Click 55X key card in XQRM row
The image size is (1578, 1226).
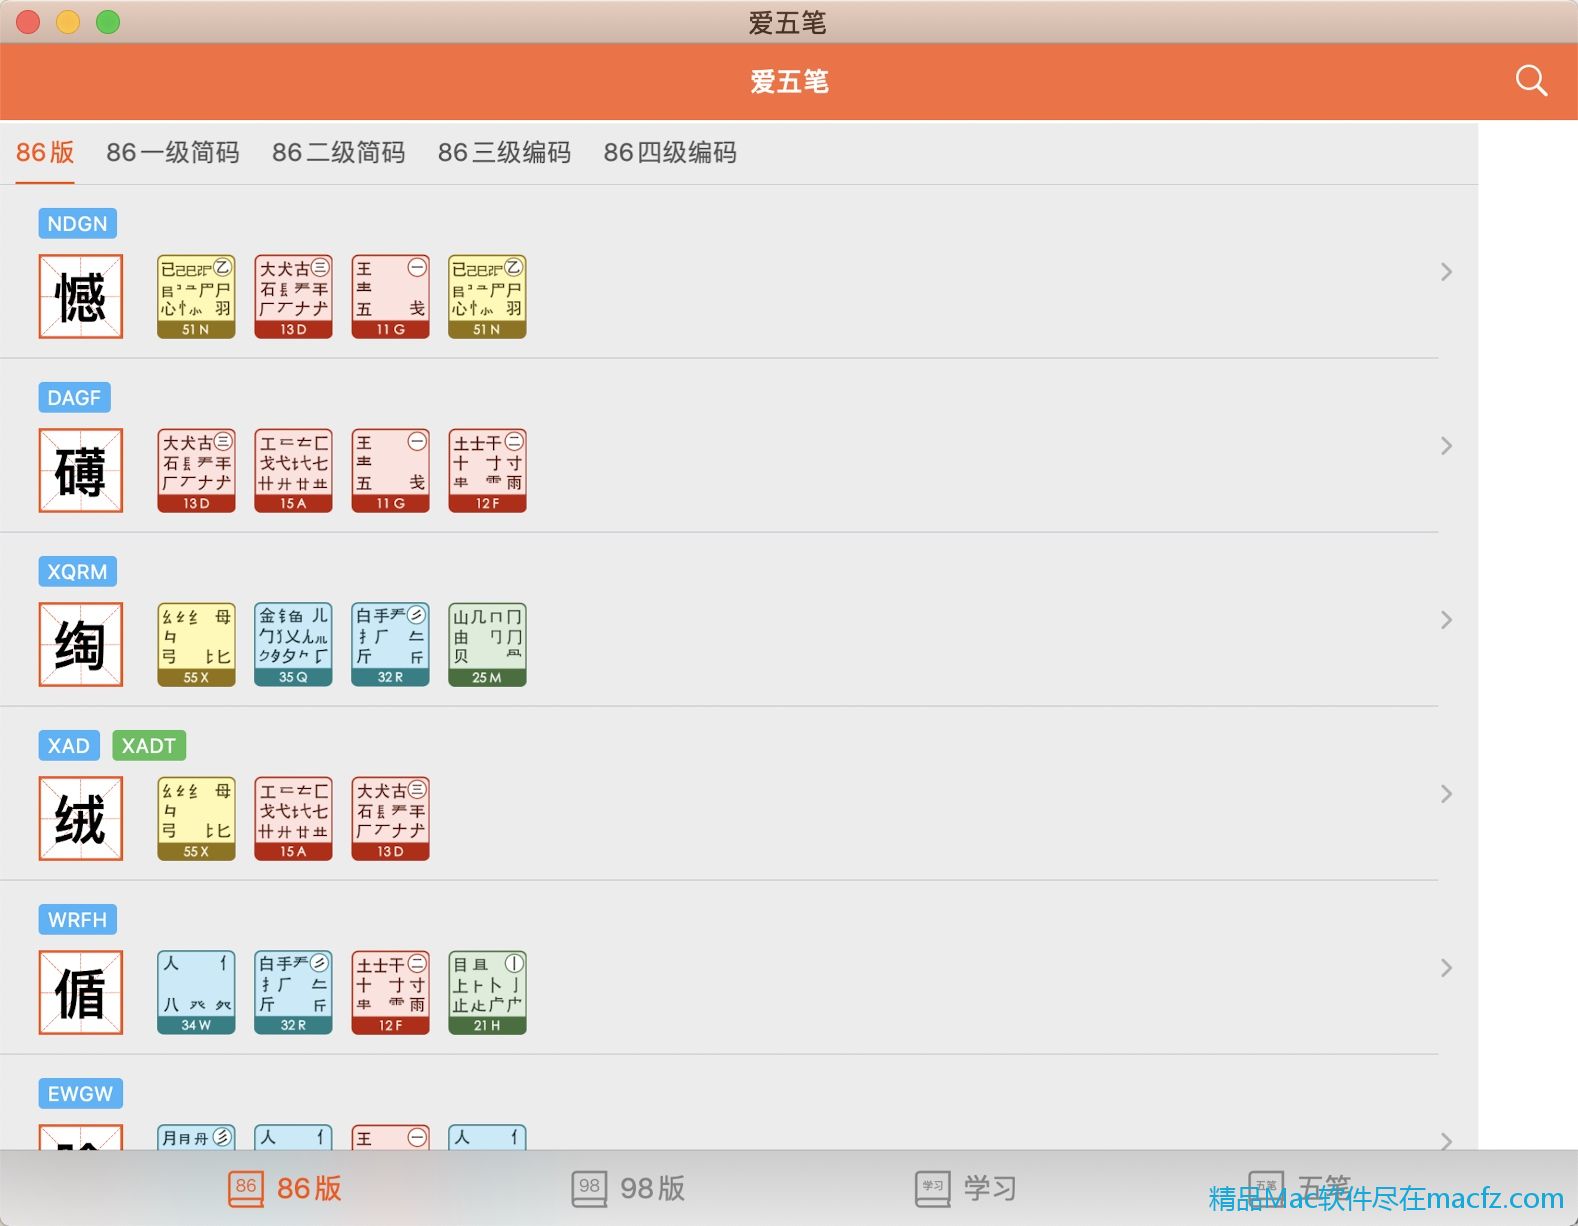click(x=196, y=644)
